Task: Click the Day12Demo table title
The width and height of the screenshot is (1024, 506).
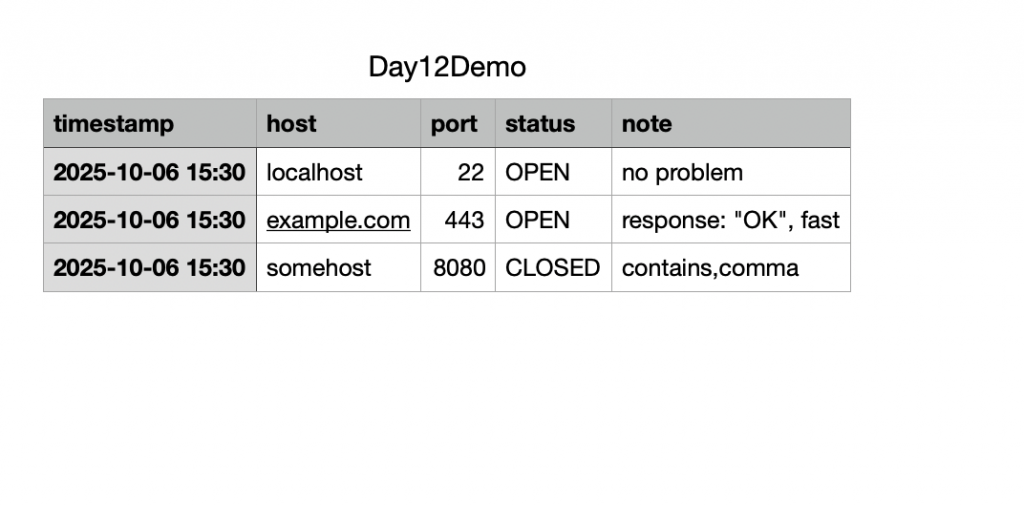Action: point(447,67)
